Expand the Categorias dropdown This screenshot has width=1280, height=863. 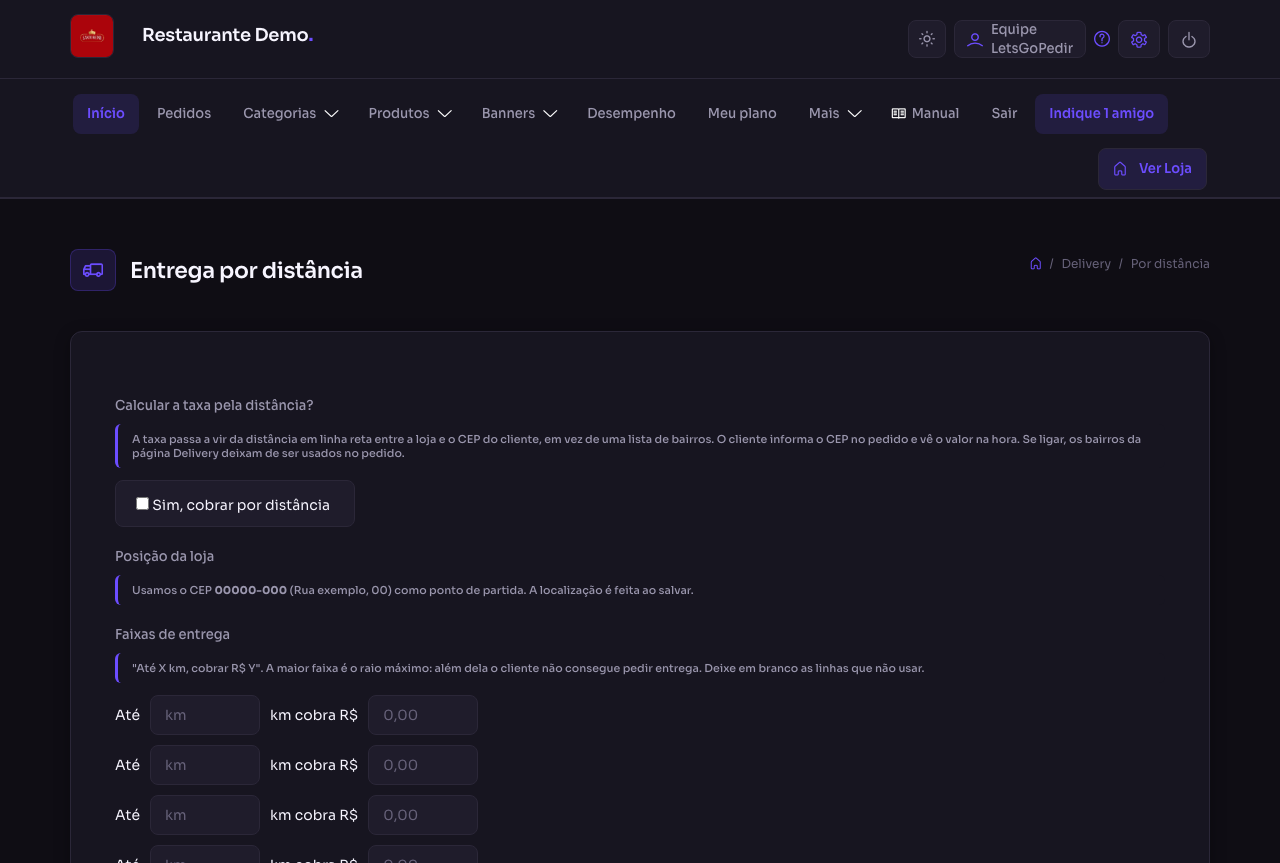click(x=291, y=114)
